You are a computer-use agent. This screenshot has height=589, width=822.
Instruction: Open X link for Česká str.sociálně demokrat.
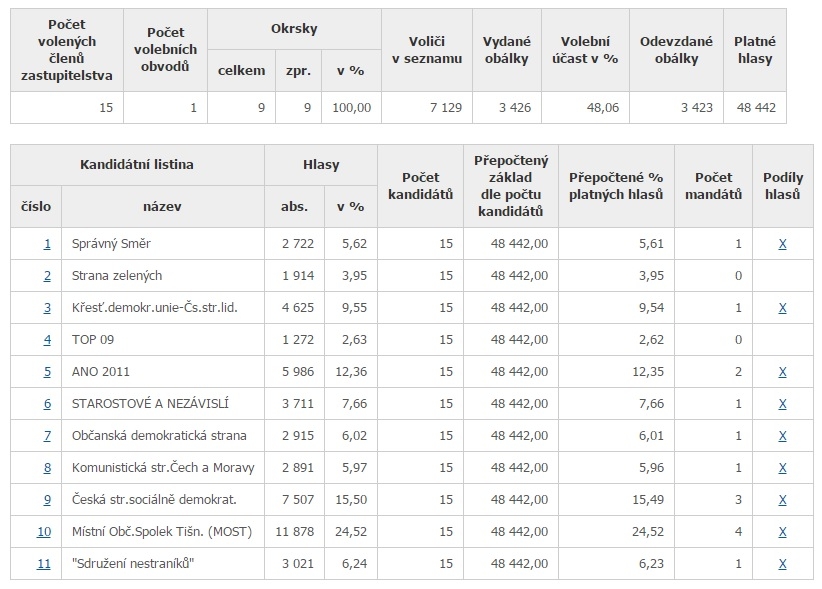782,500
